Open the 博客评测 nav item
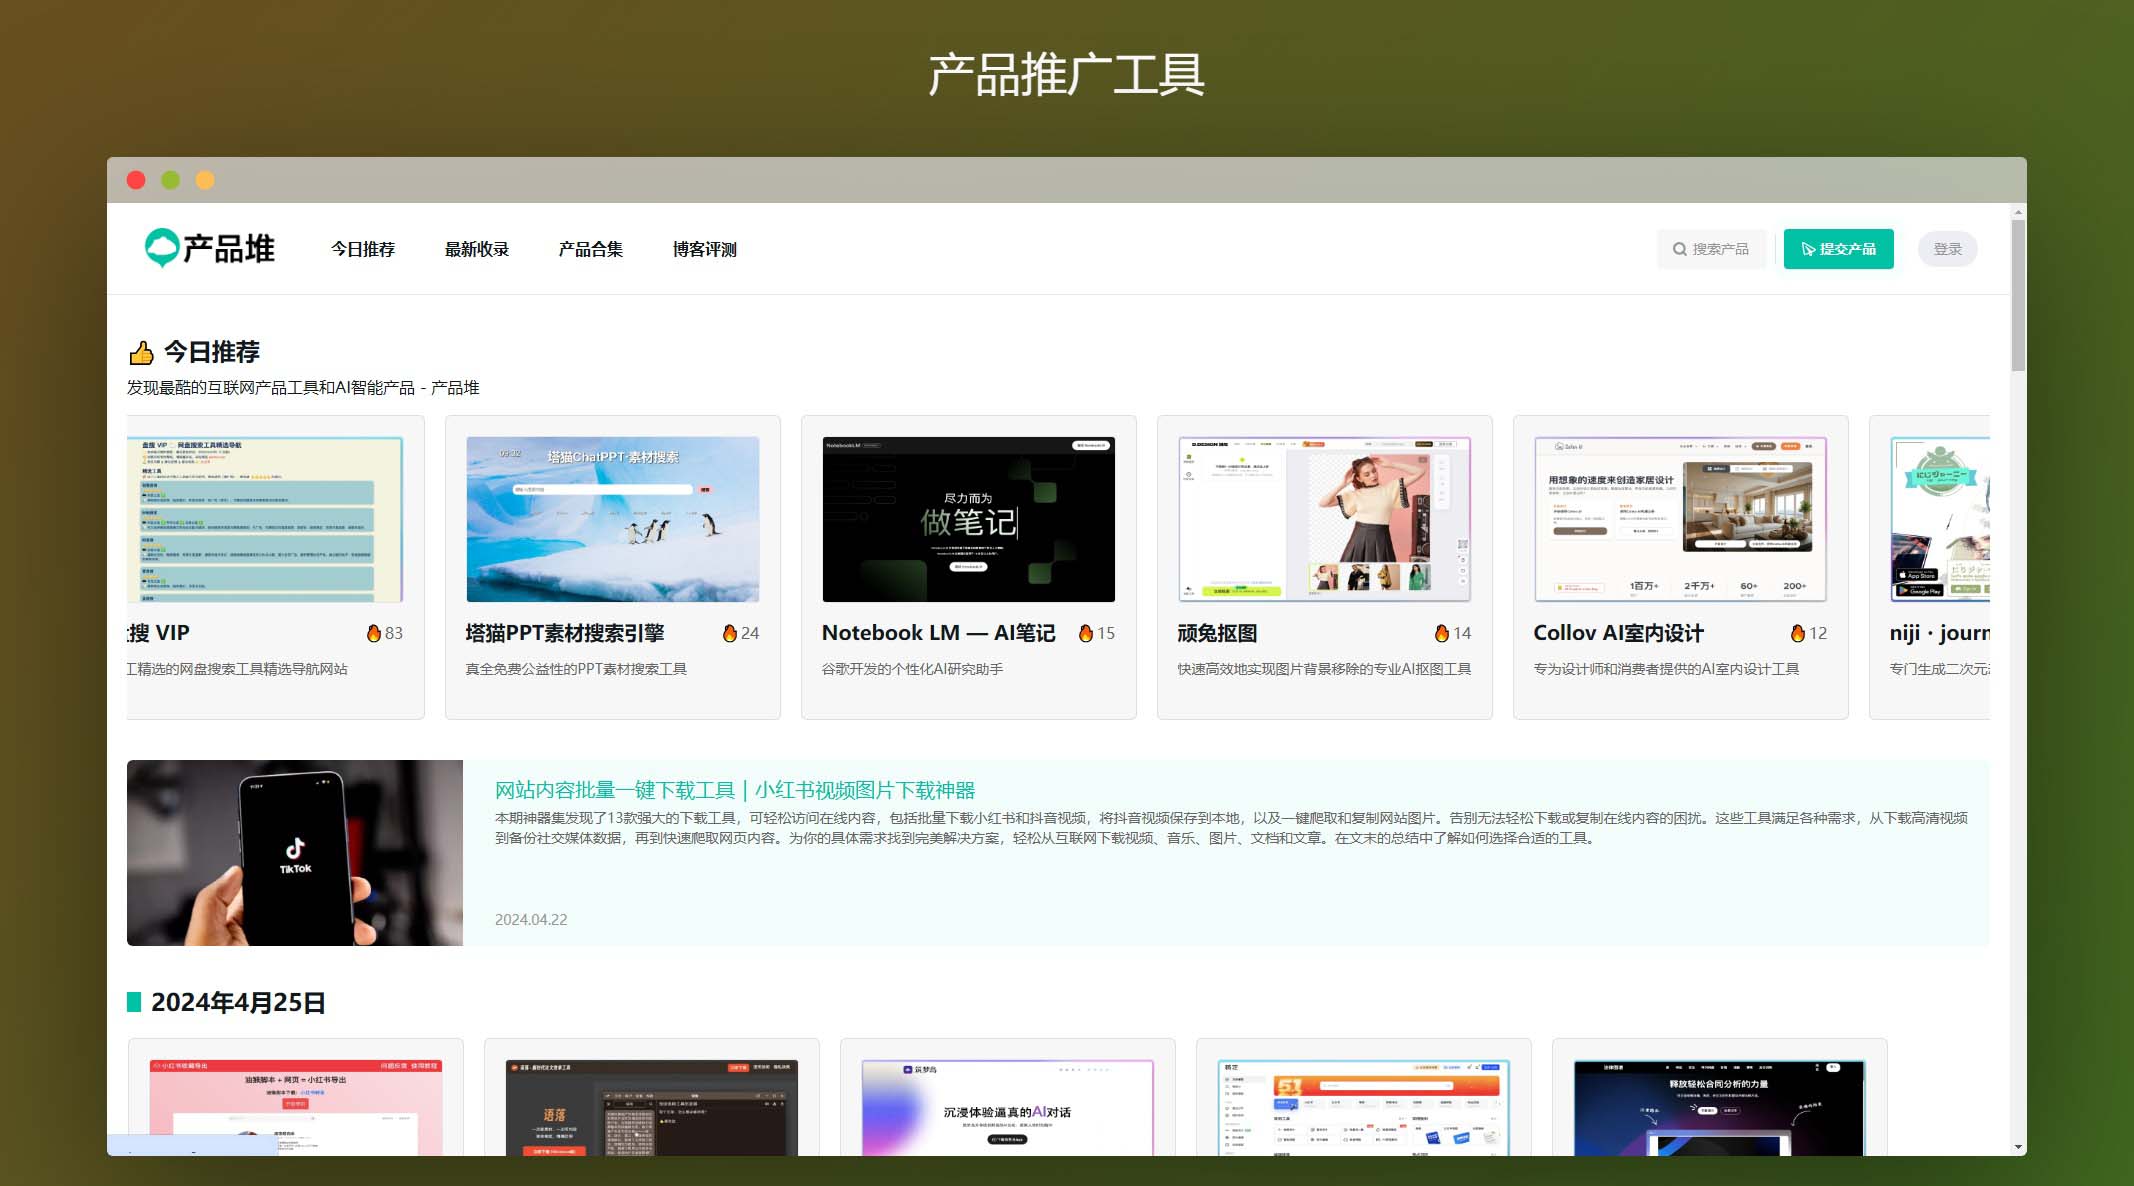This screenshot has width=2134, height=1186. 705,249
